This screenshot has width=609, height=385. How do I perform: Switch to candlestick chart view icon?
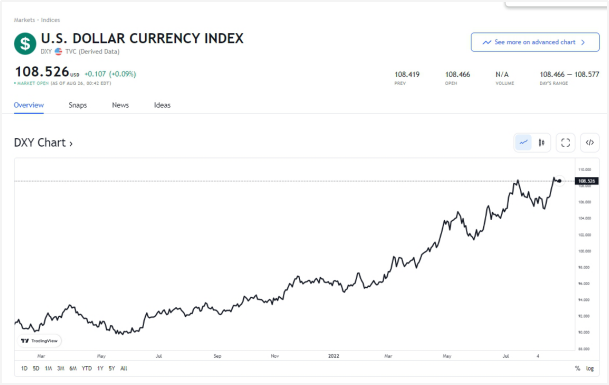541,143
